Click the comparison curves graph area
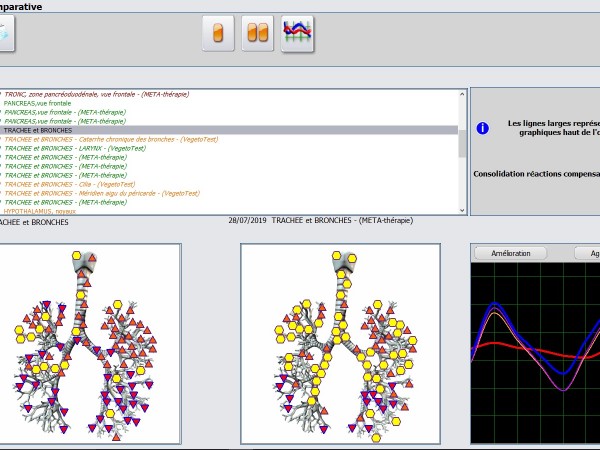Image resolution: width=600 pixels, height=450 pixels. 535,350
